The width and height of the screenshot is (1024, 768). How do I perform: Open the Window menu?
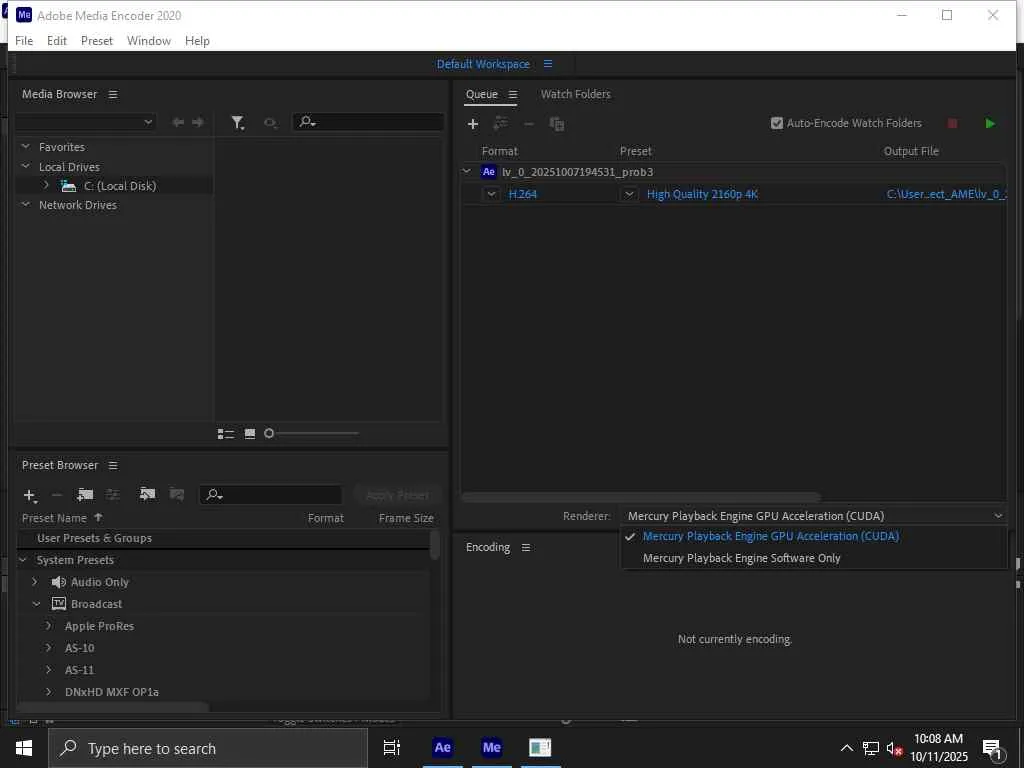pos(149,40)
